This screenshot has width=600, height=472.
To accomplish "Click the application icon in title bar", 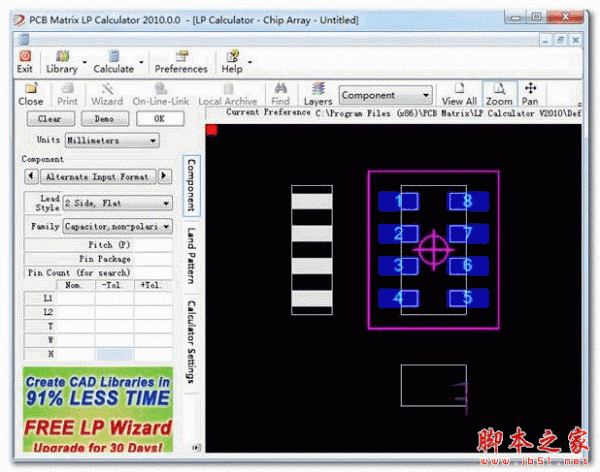I will 19,20.
